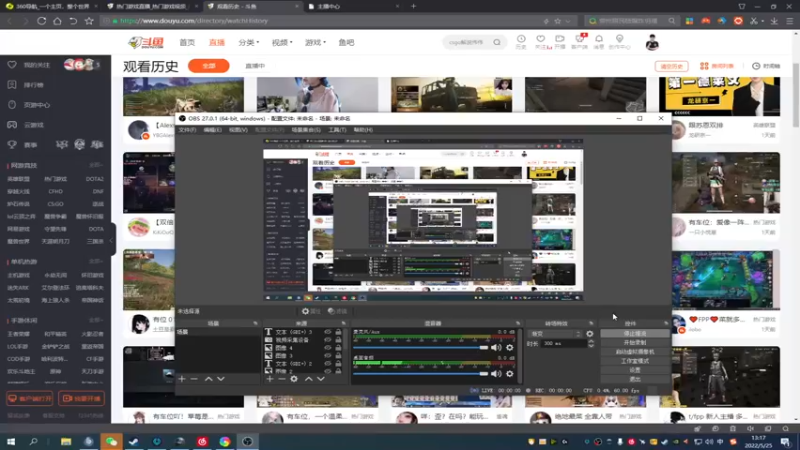Adjust the mic/Aux volume slider

[x=420, y=347]
